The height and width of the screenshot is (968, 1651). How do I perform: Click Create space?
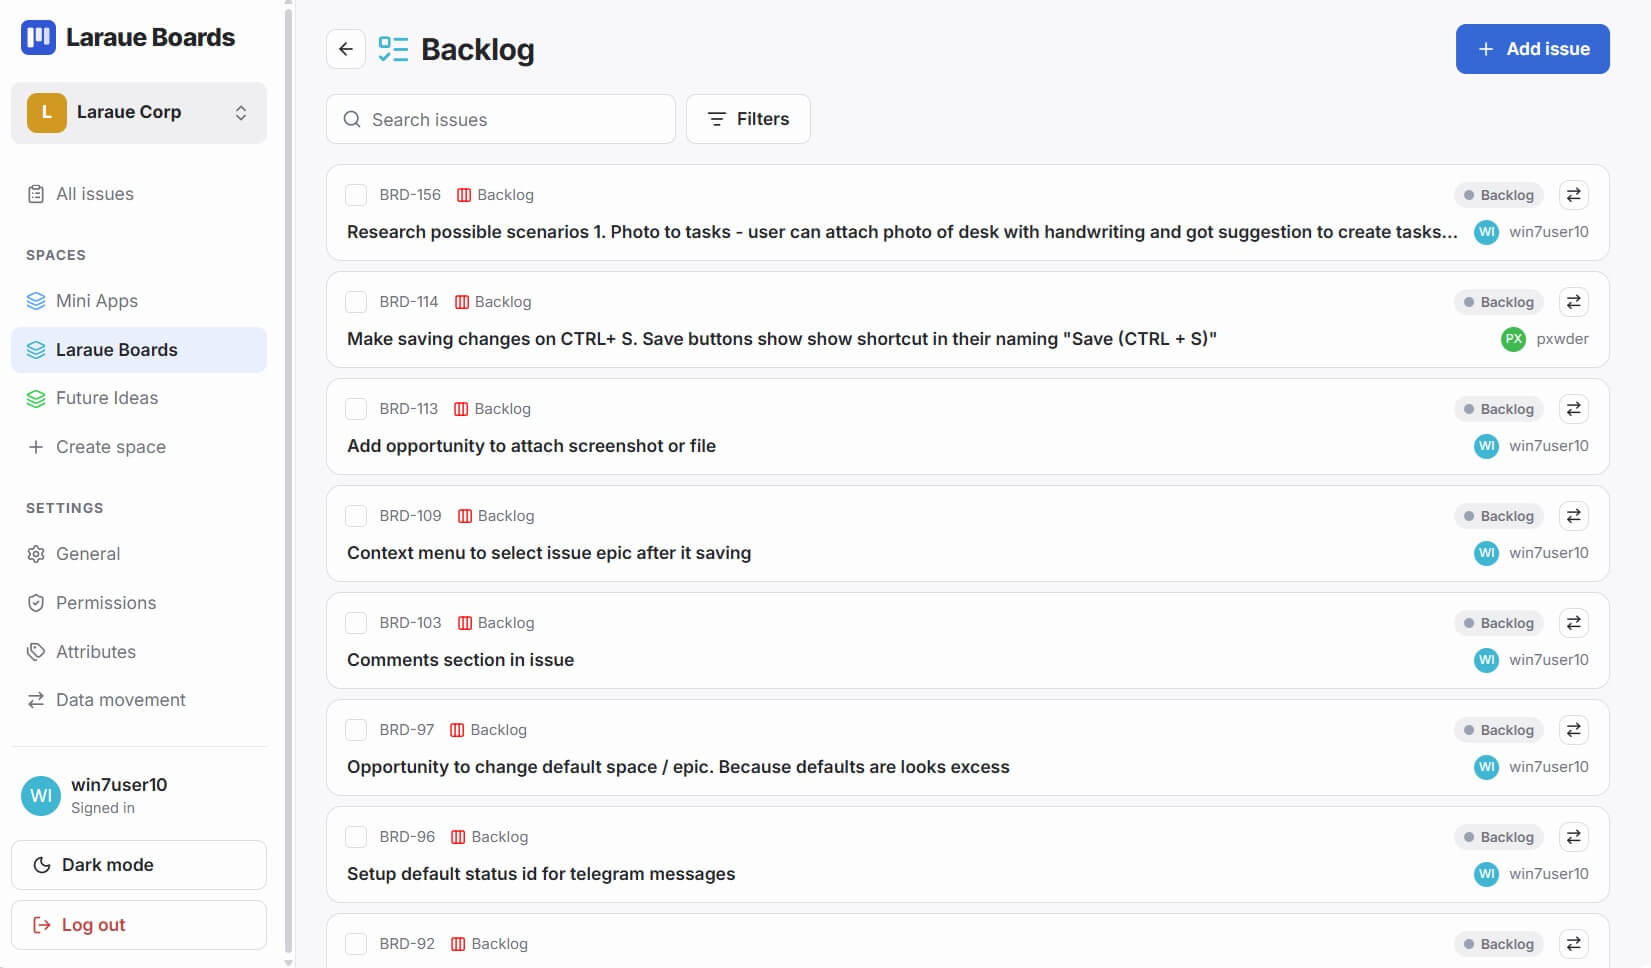(139, 447)
